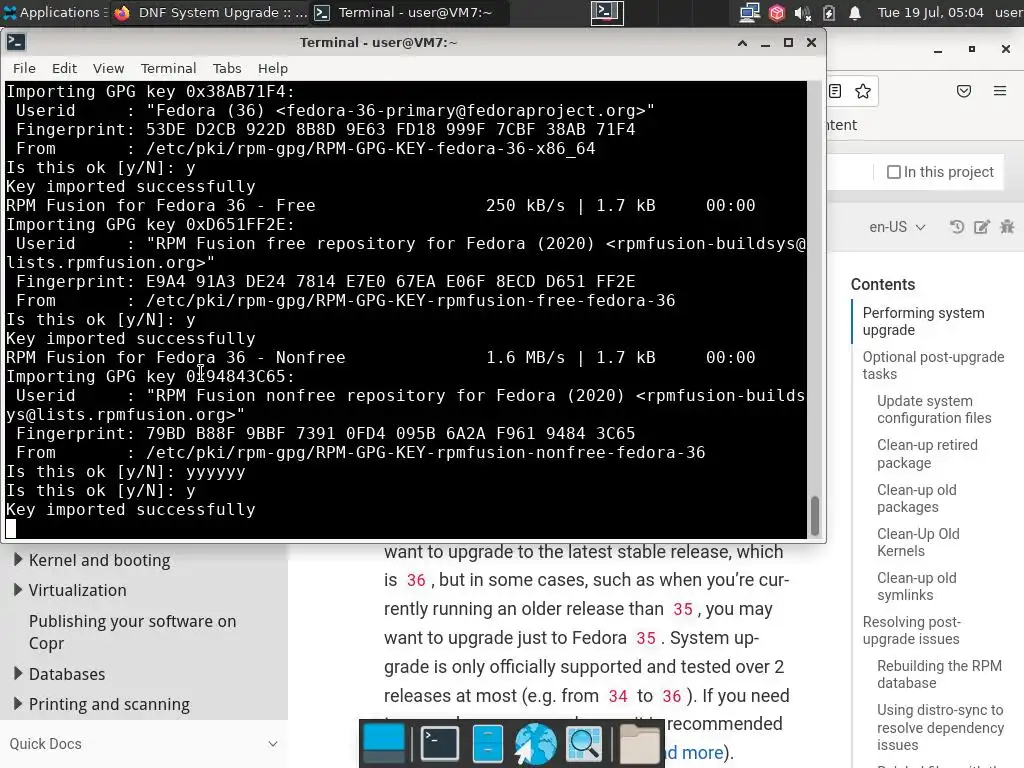Launch the Terminal emulator from the dock
The height and width of the screenshot is (768, 1024).
tap(440, 743)
